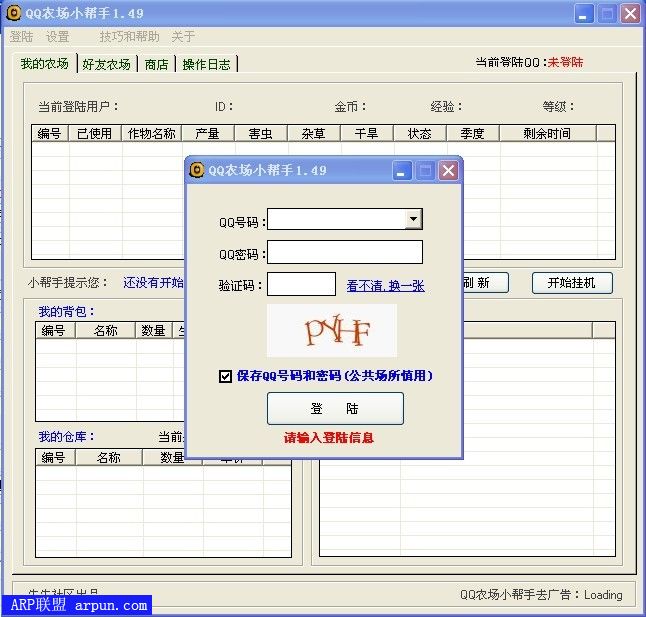Minimize the main QQ农场小帮手 window
This screenshot has height=617, width=646.
(x=583, y=14)
